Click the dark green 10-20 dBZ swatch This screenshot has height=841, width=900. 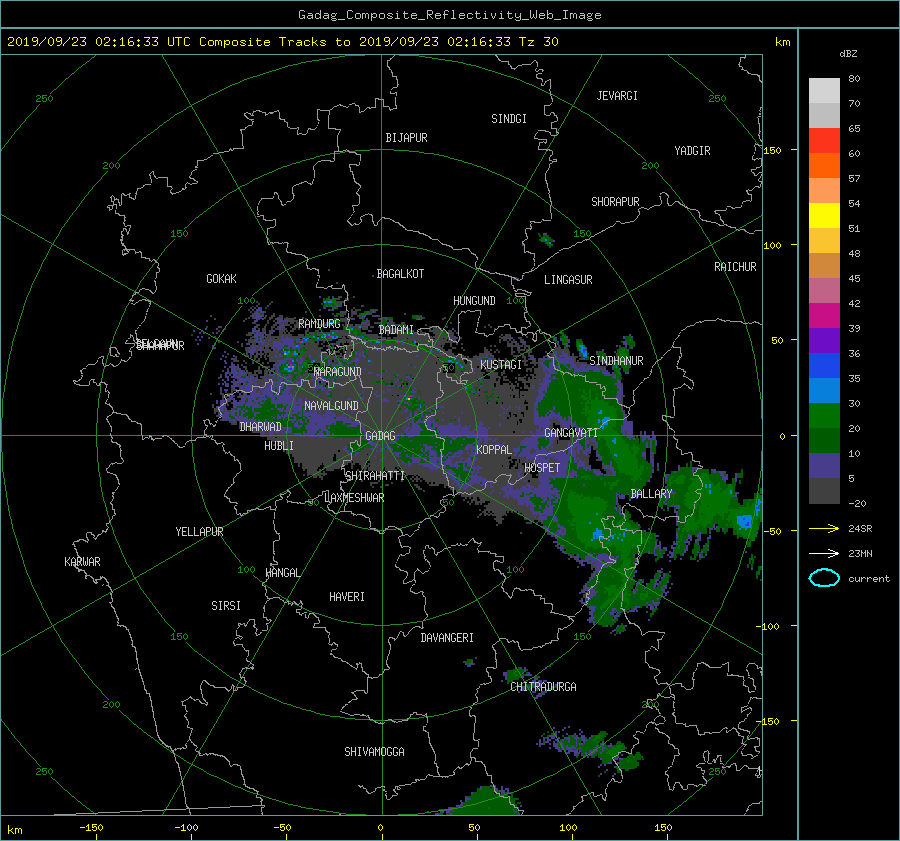824,440
